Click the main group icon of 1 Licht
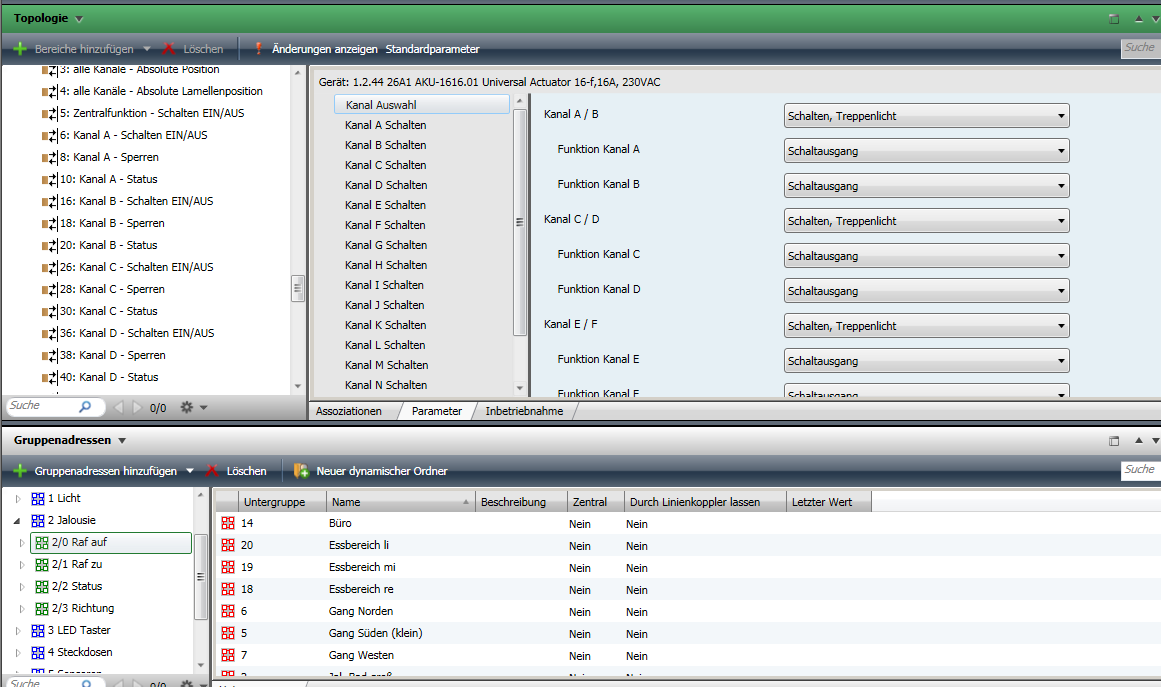1161x687 pixels. click(38, 499)
